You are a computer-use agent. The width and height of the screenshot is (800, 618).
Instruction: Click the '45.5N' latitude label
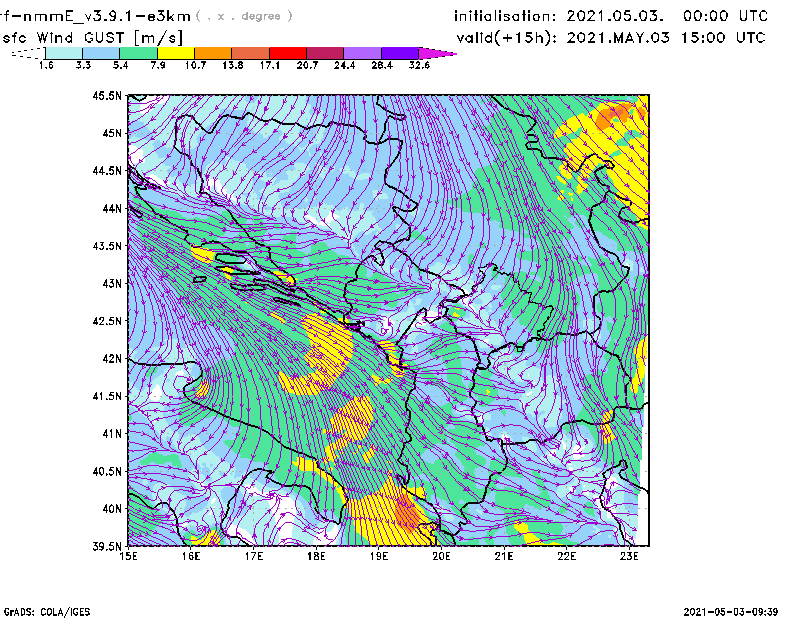pos(107,95)
